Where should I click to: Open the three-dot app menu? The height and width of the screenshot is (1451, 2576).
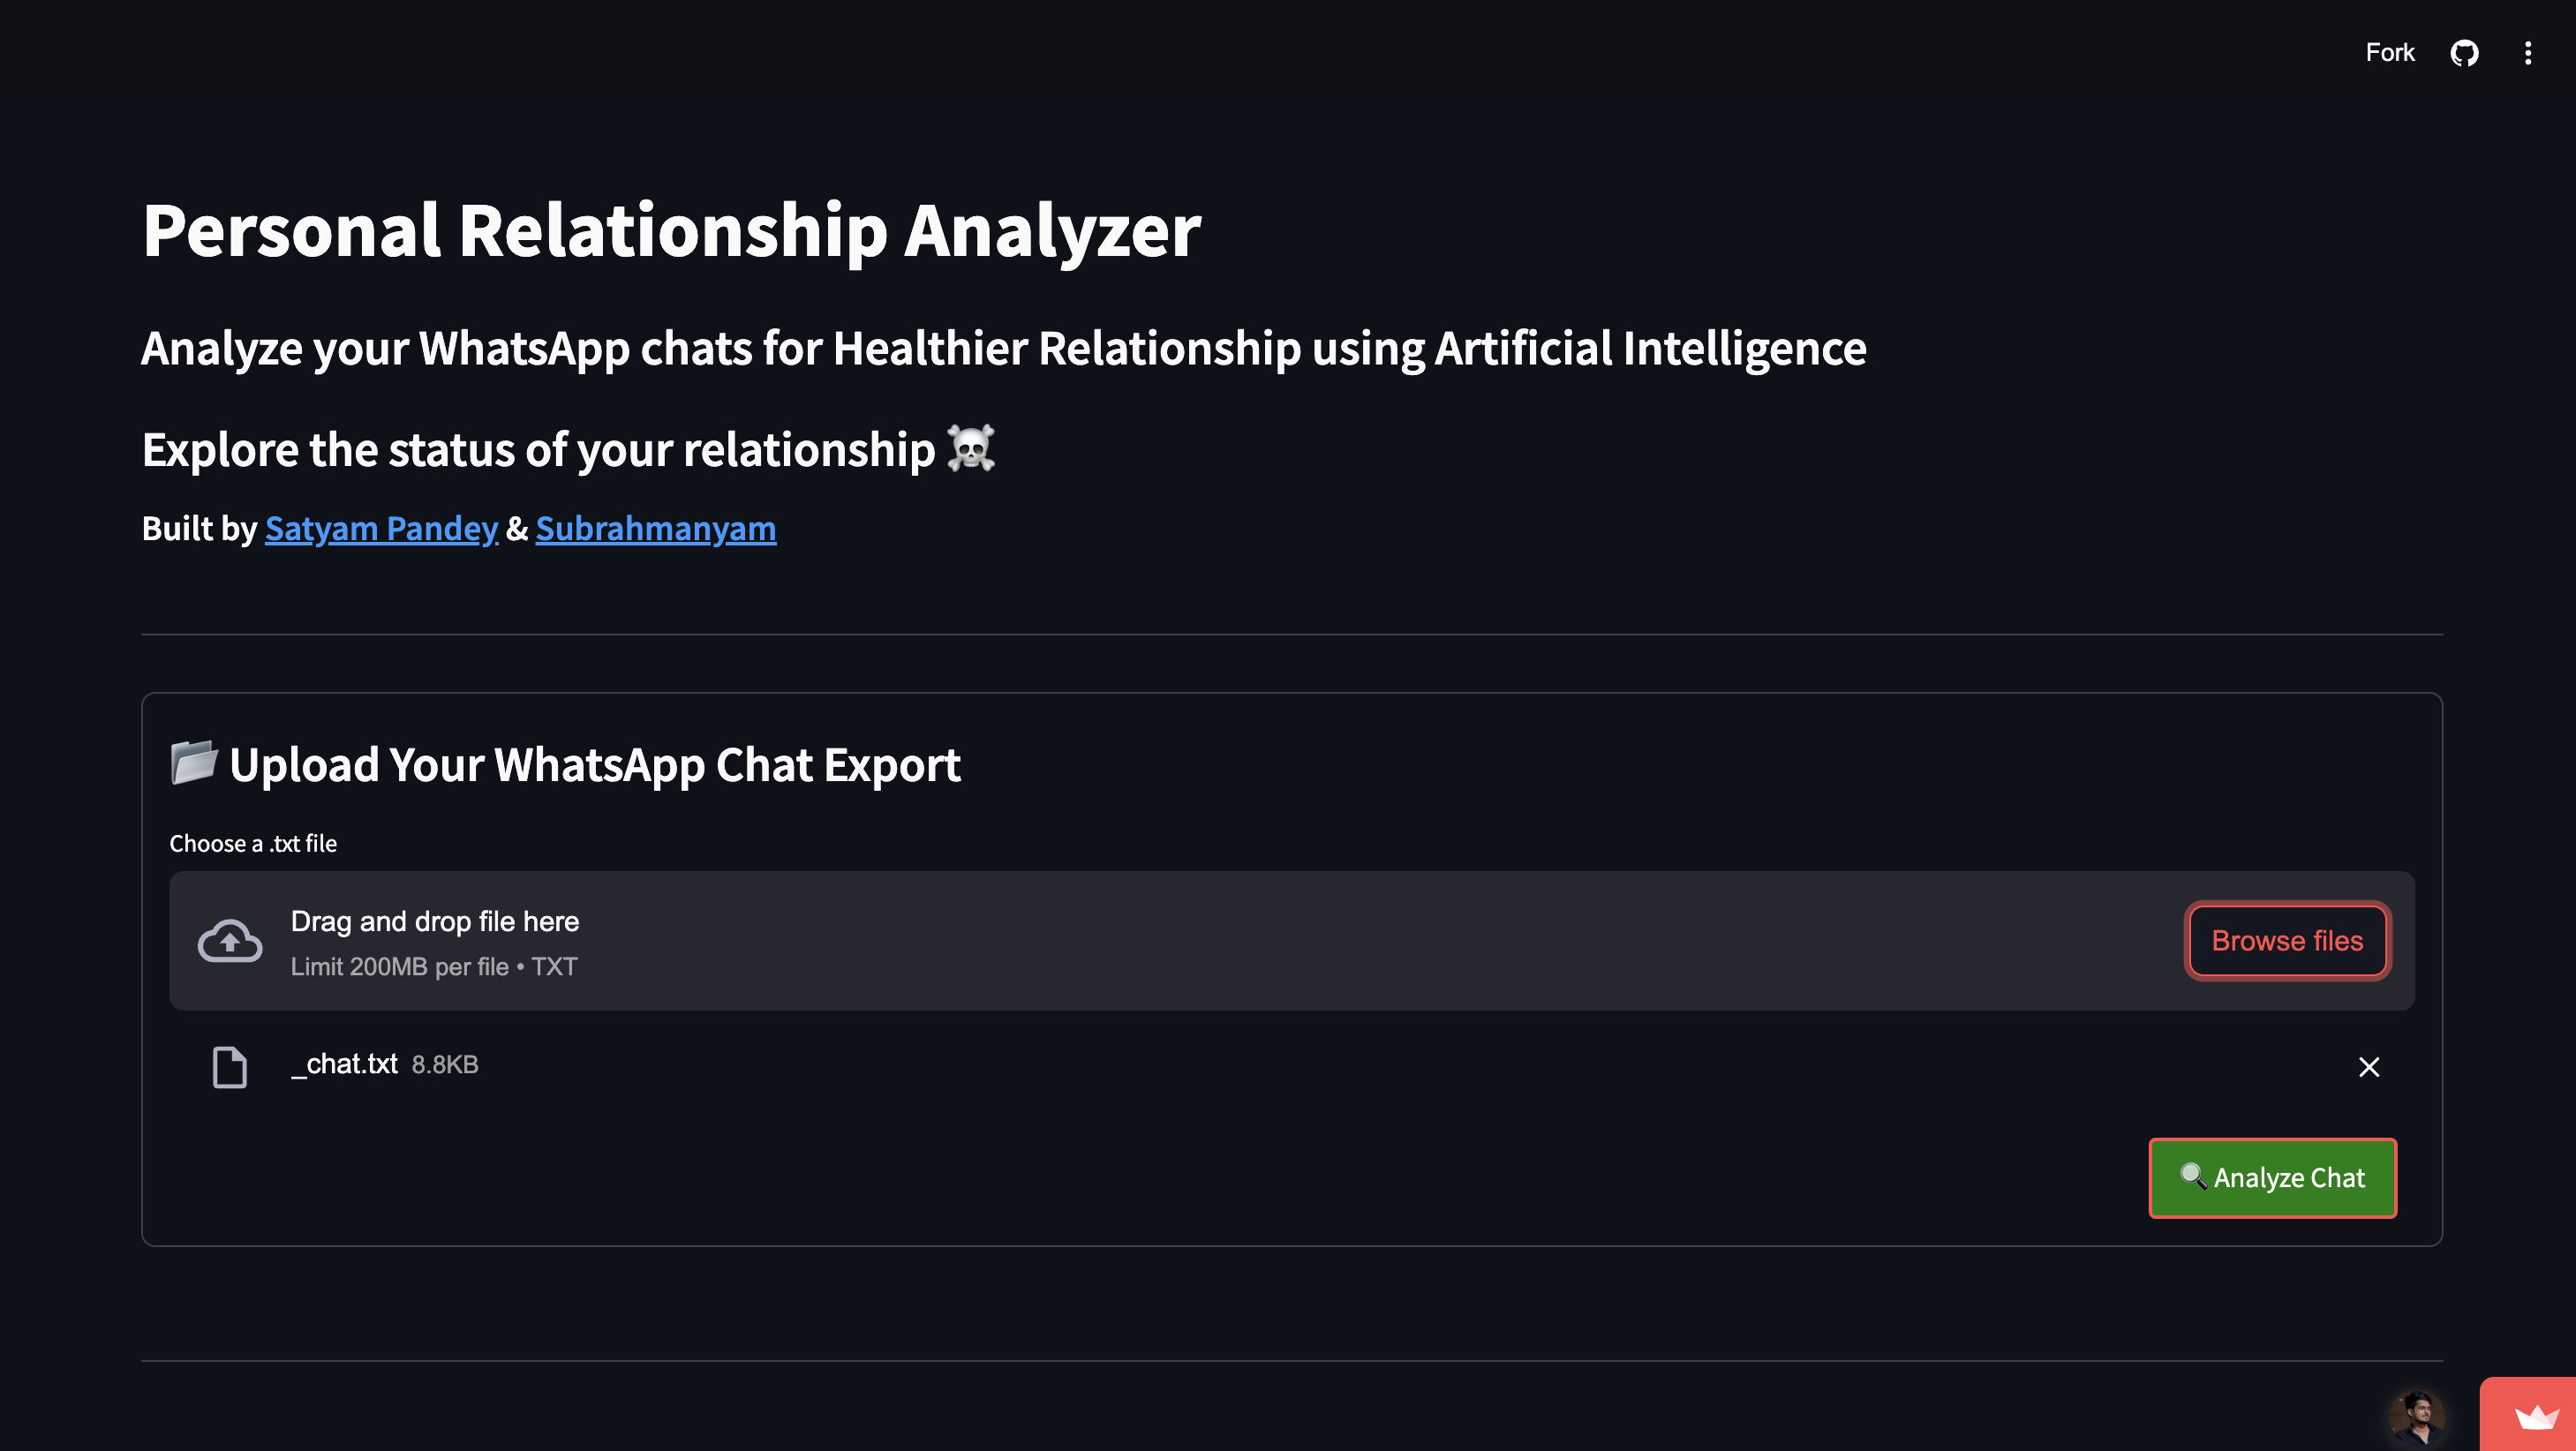point(2528,53)
